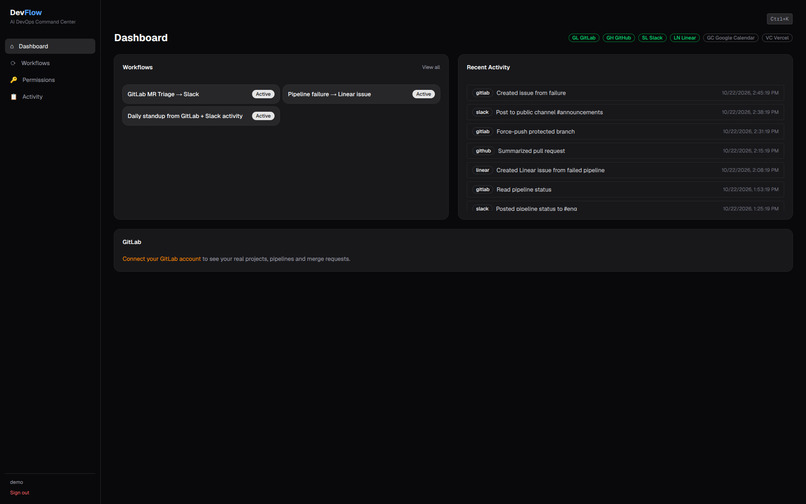
Task: Select 'Created issue from failure' activity row
Action: tap(625, 93)
